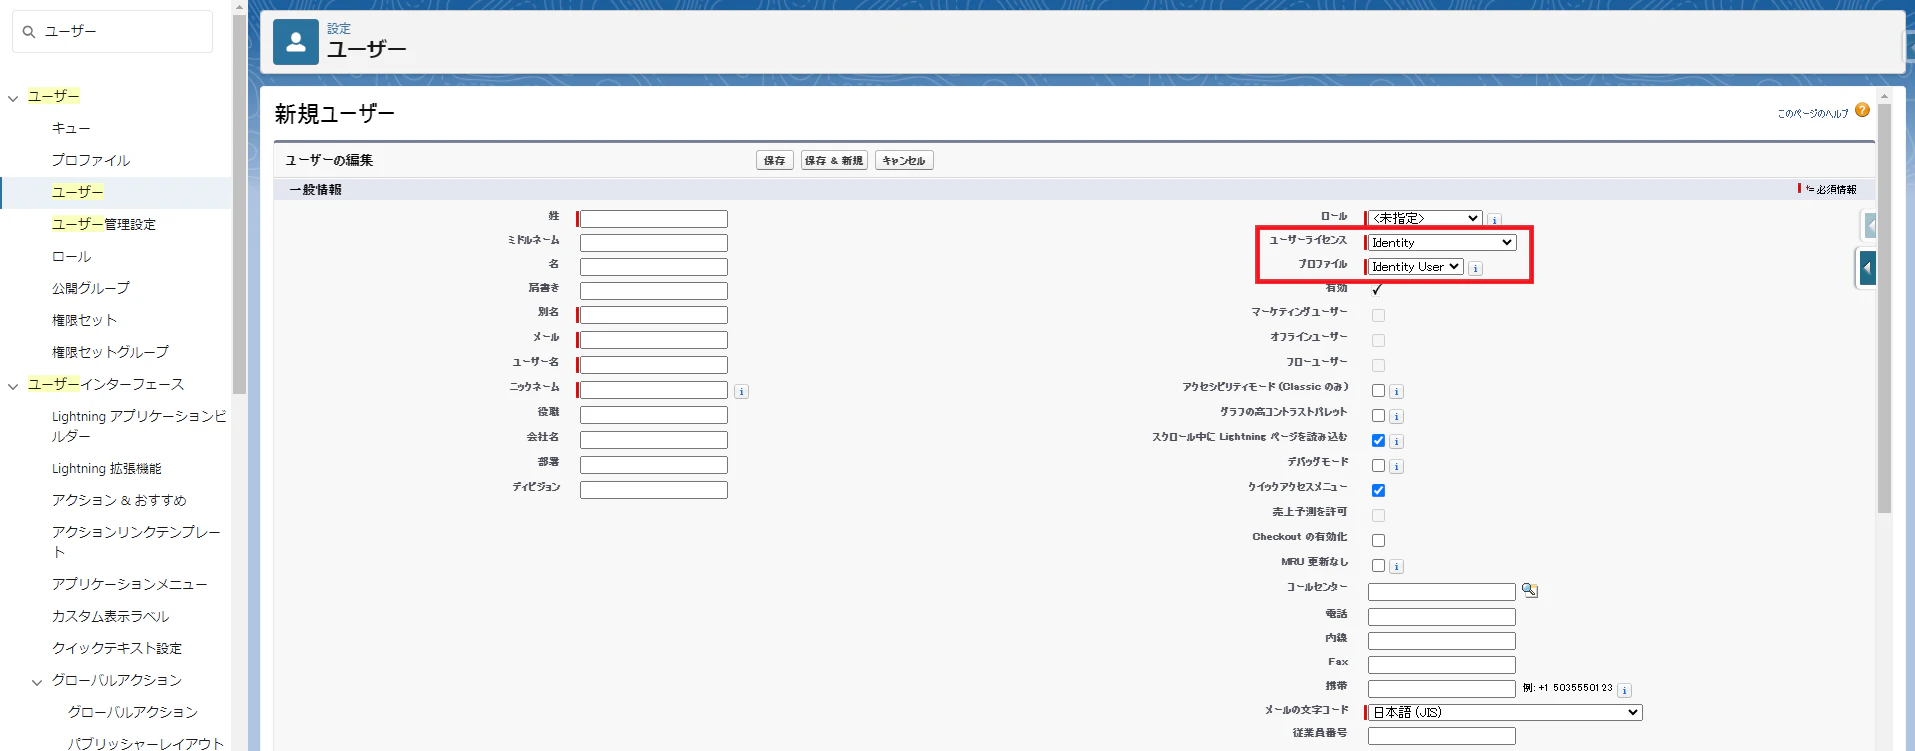Open Lightning 拡張機能 in sidebar
This screenshot has width=1915, height=751.
pos(107,468)
